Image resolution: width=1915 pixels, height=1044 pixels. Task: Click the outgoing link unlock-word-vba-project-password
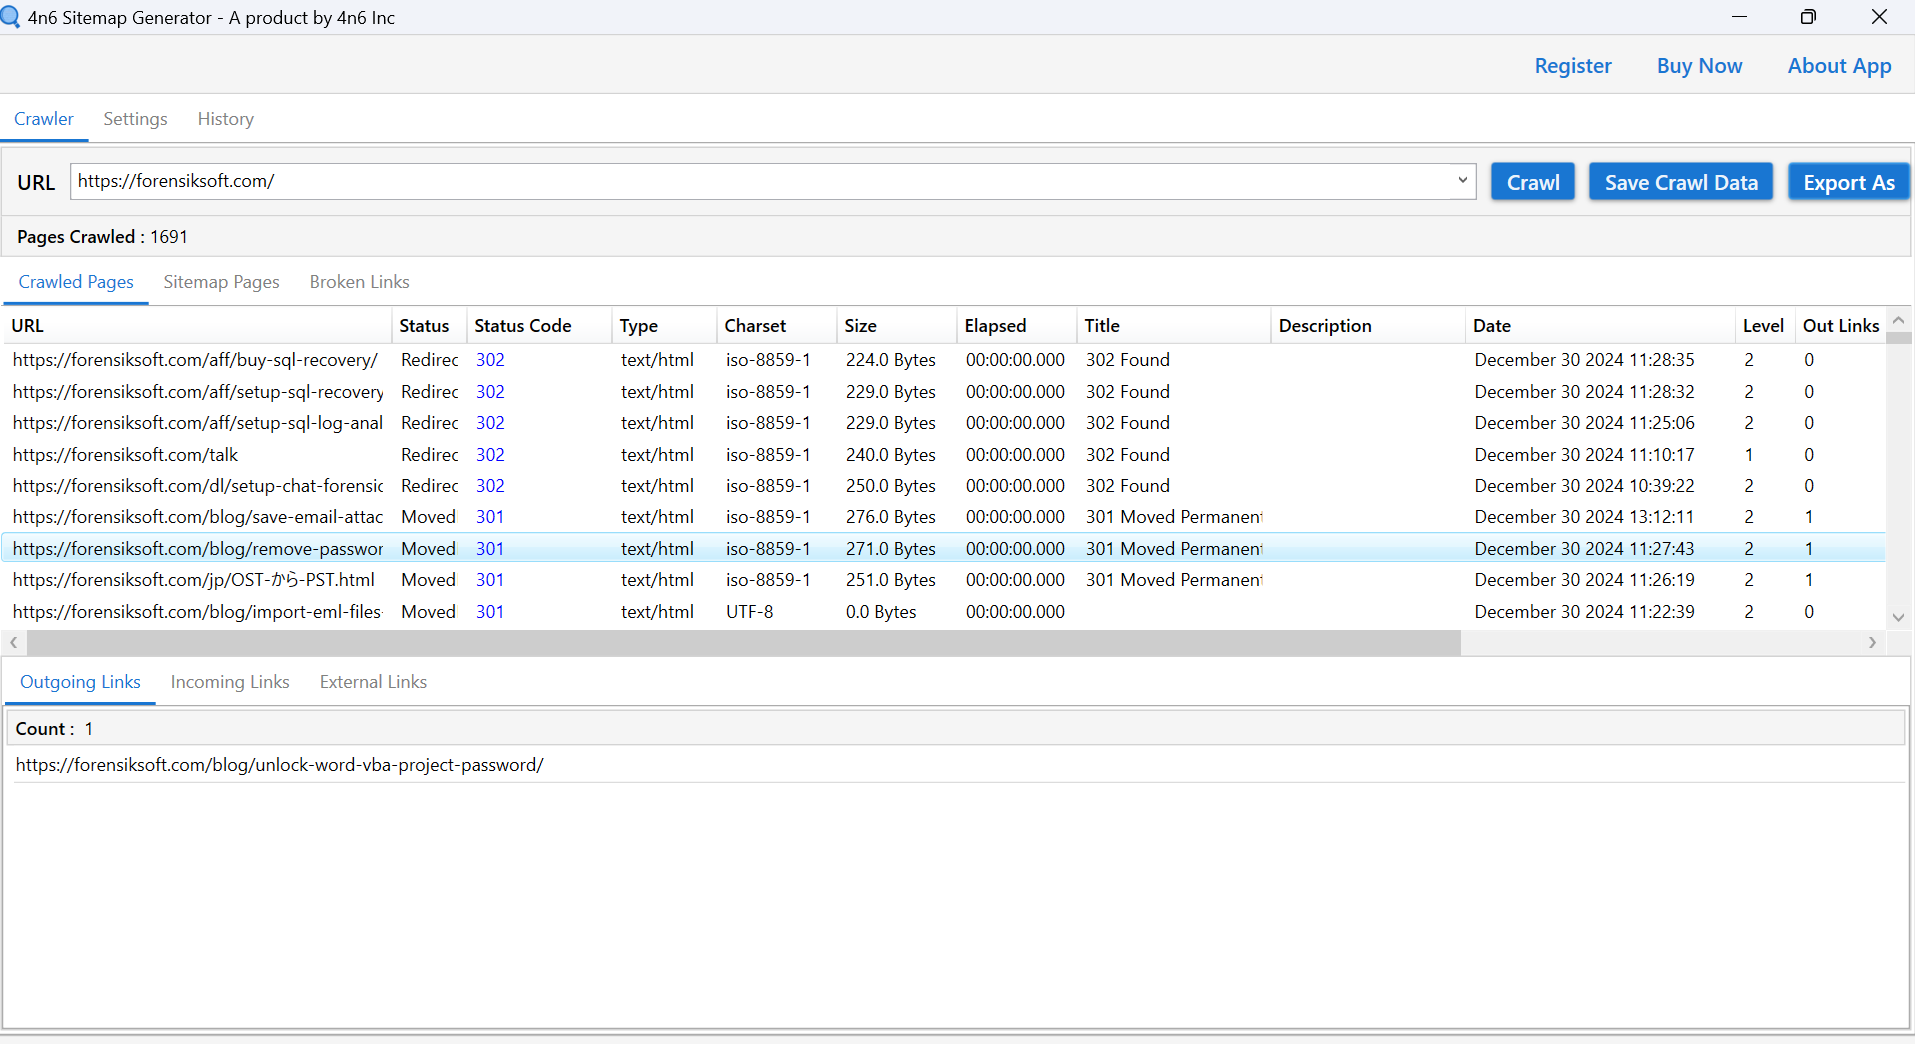click(x=280, y=765)
